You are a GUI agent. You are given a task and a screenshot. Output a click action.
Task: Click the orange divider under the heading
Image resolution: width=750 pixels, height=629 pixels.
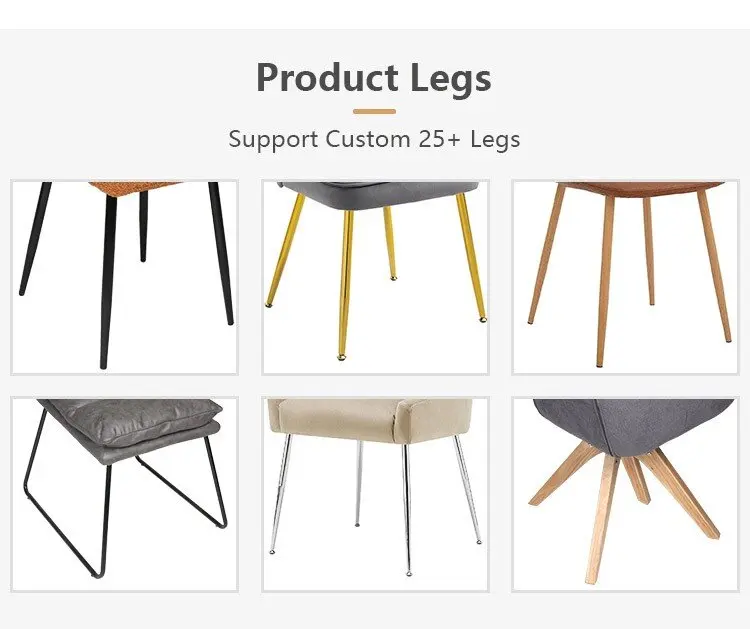click(375, 111)
